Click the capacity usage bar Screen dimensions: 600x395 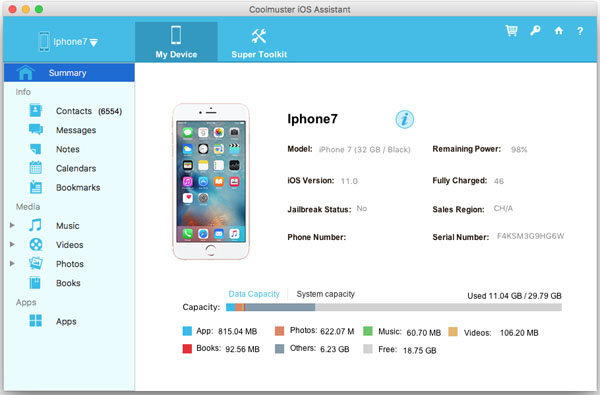[x=394, y=307]
